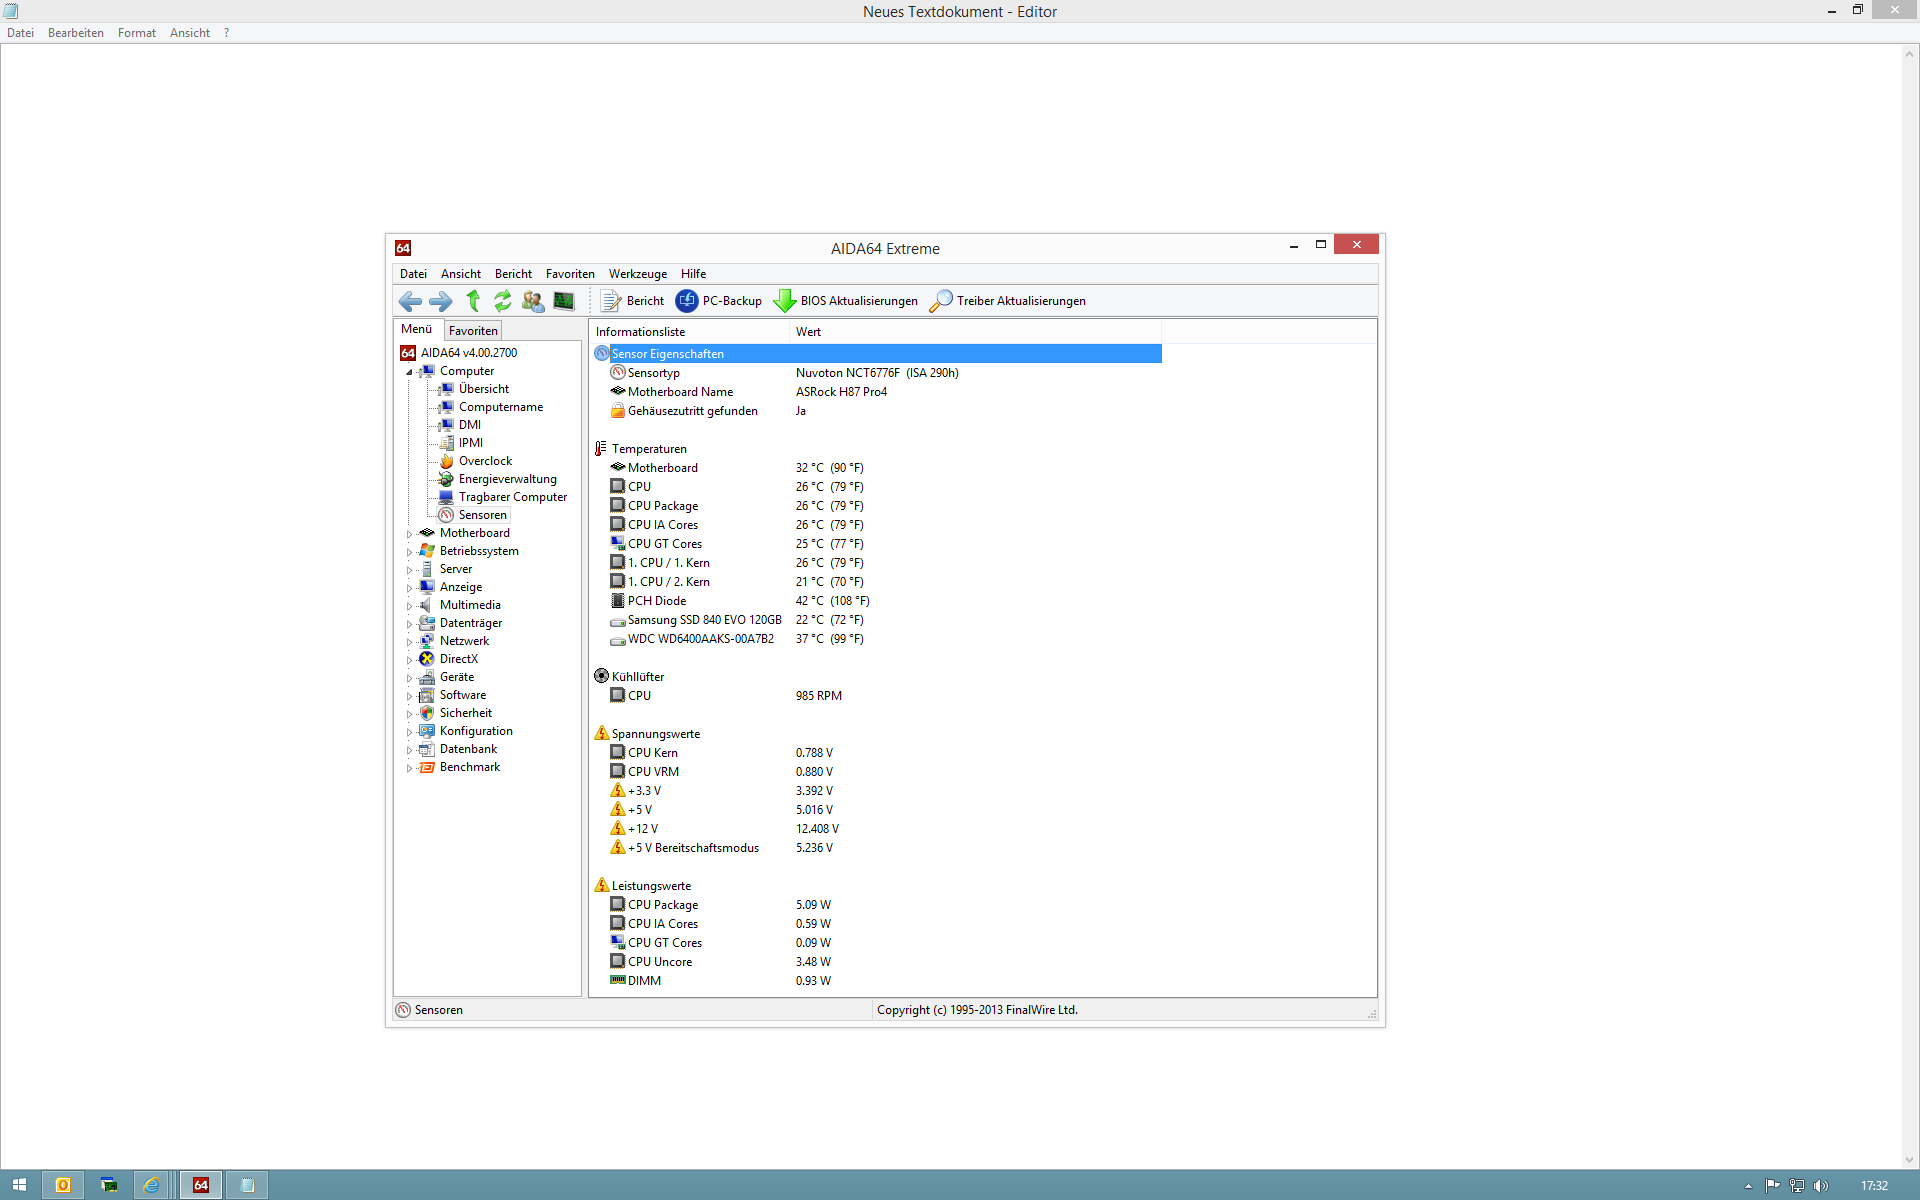Click the toolbar users icon next to the monitor icon

click(x=533, y=301)
